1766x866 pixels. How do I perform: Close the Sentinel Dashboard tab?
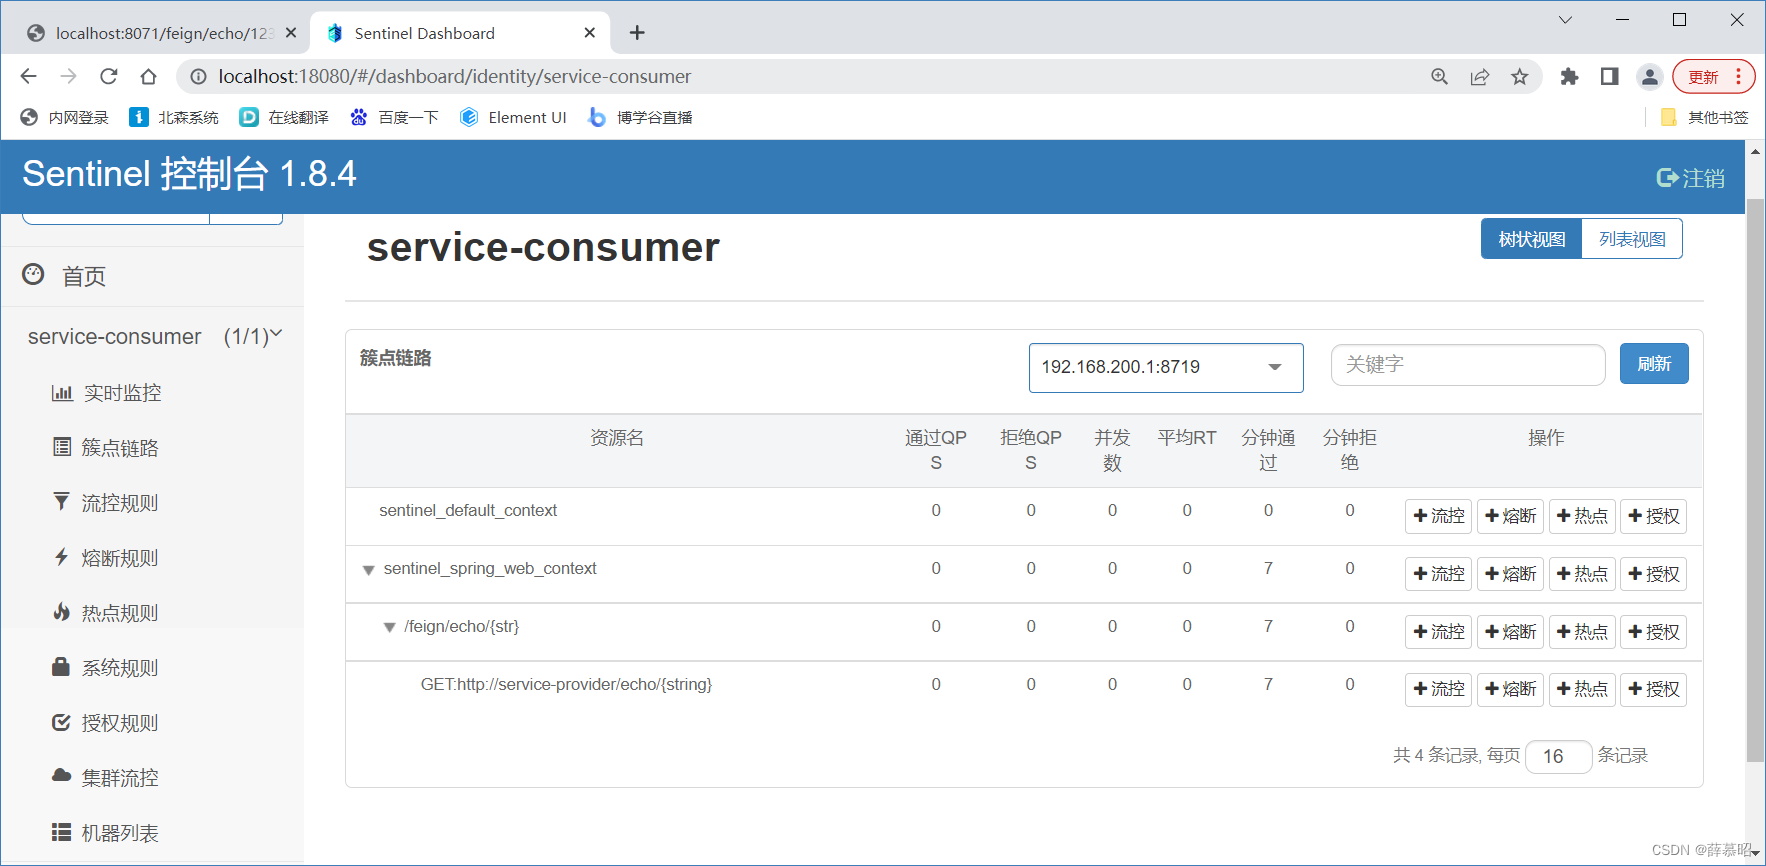tap(589, 33)
